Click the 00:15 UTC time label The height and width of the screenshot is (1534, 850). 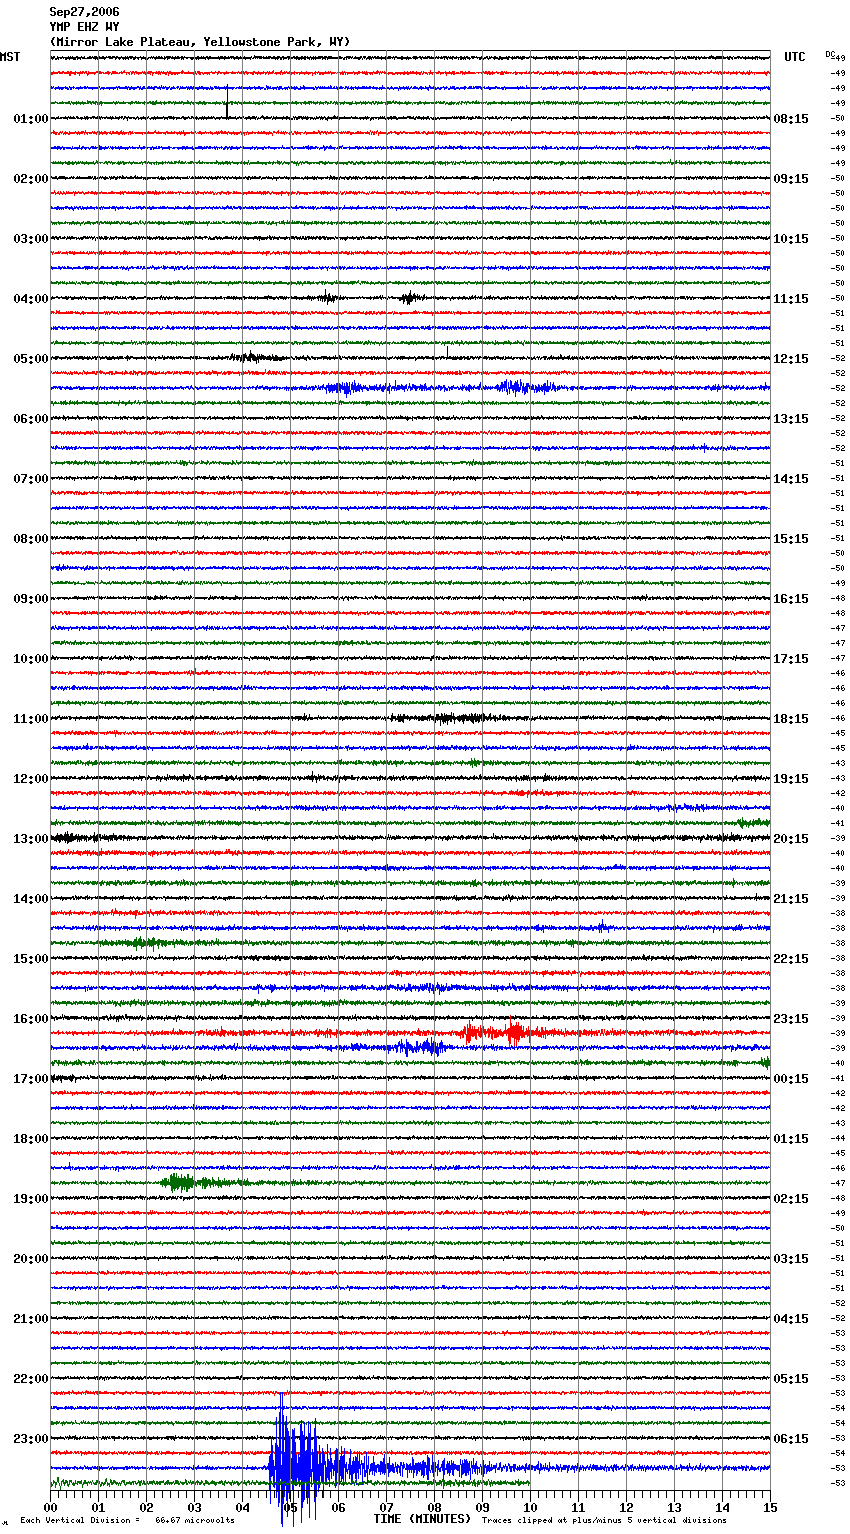pyautogui.click(x=791, y=1079)
